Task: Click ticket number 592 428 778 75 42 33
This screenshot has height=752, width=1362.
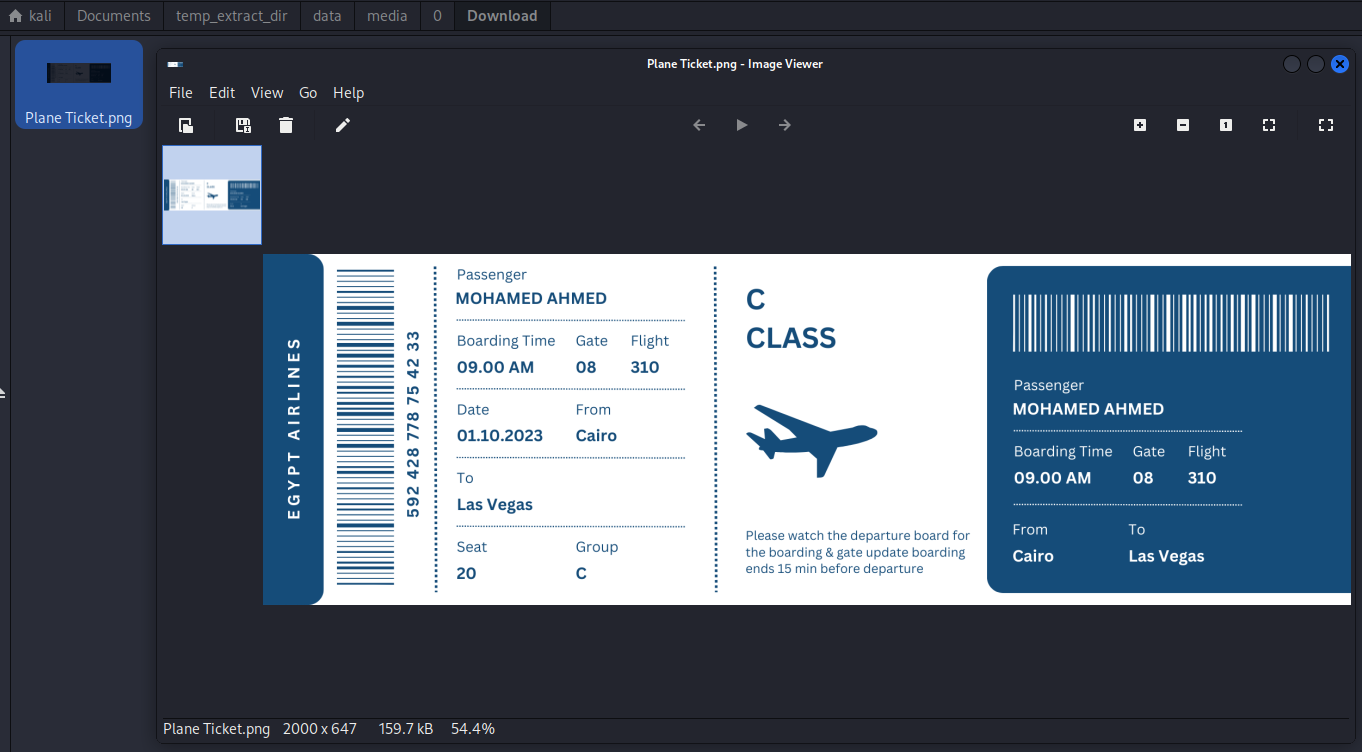Action: (x=413, y=424)
